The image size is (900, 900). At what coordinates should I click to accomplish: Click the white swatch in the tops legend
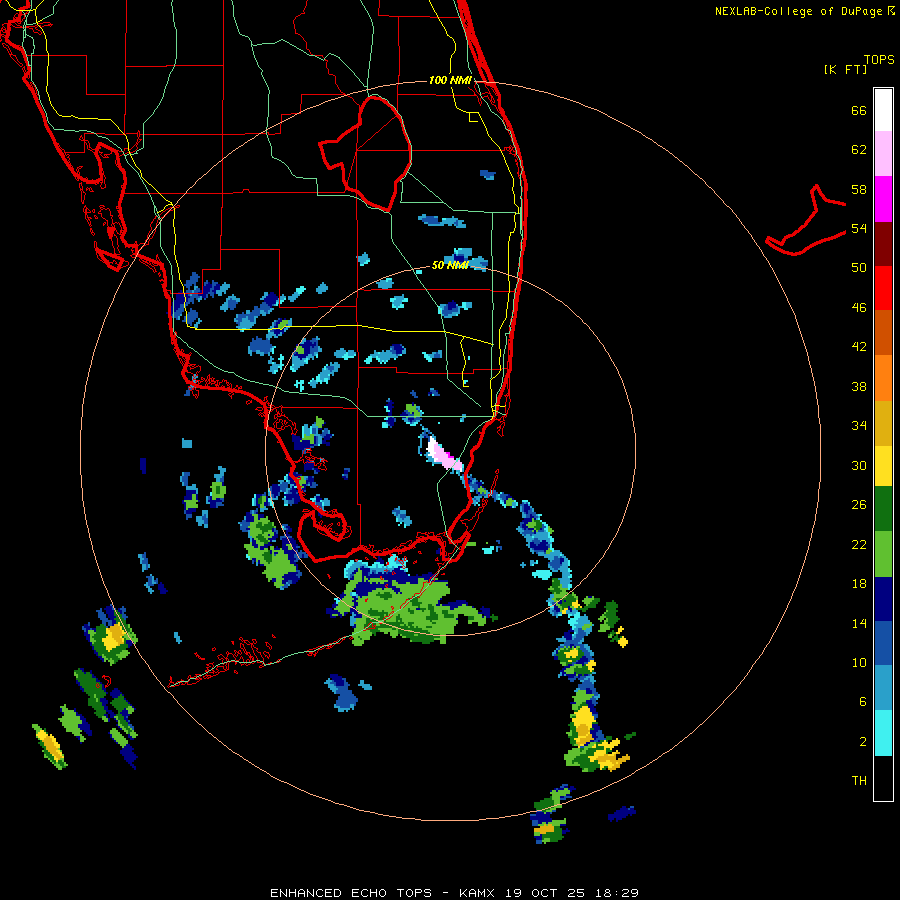click(x=883, y=110)
